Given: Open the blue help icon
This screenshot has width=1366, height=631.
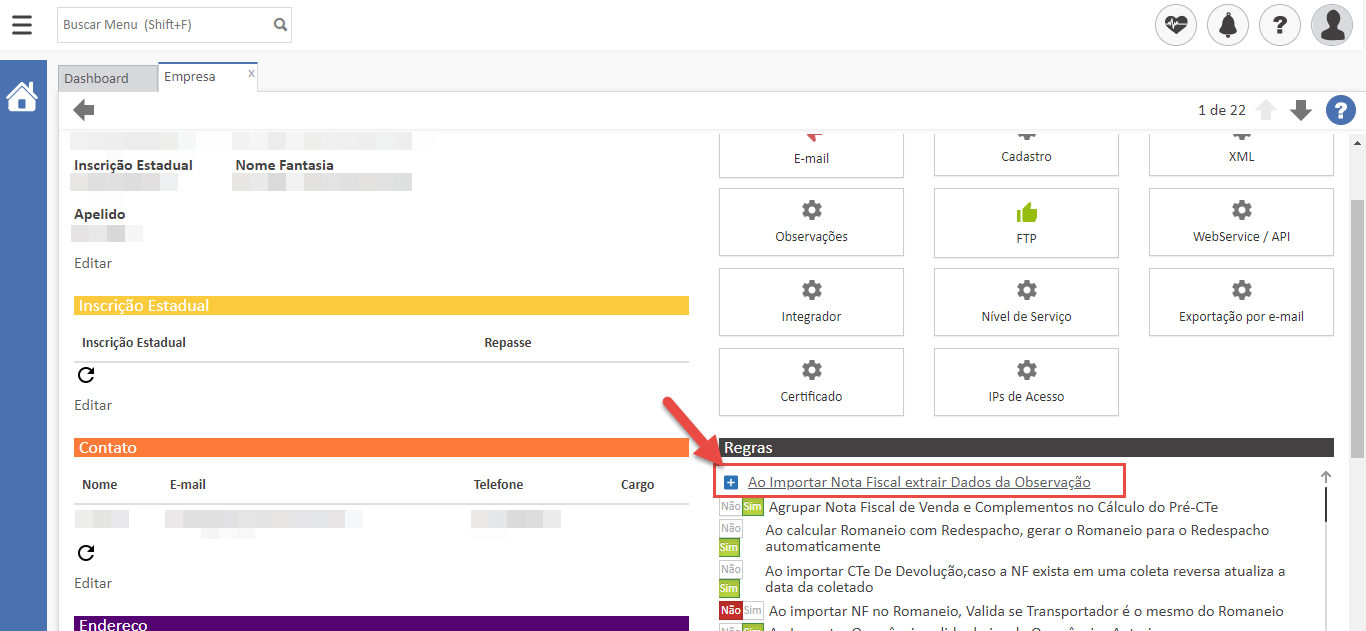Looking at the screenshot, I should click(x=1340, y=111).
